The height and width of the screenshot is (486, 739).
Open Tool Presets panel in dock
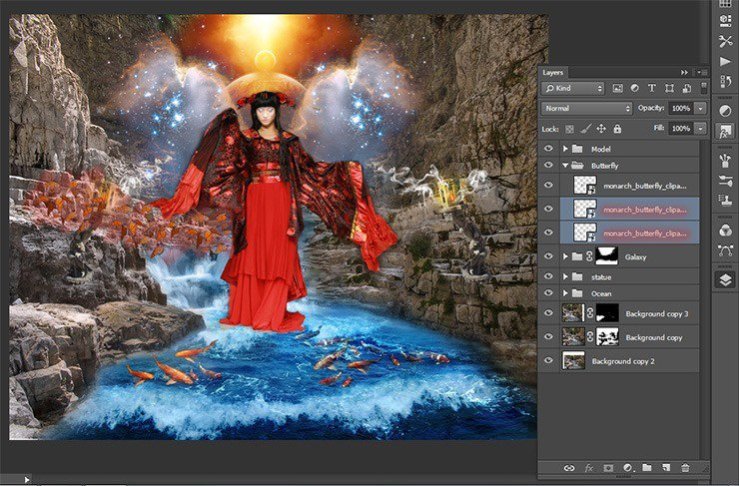(725, 41)
